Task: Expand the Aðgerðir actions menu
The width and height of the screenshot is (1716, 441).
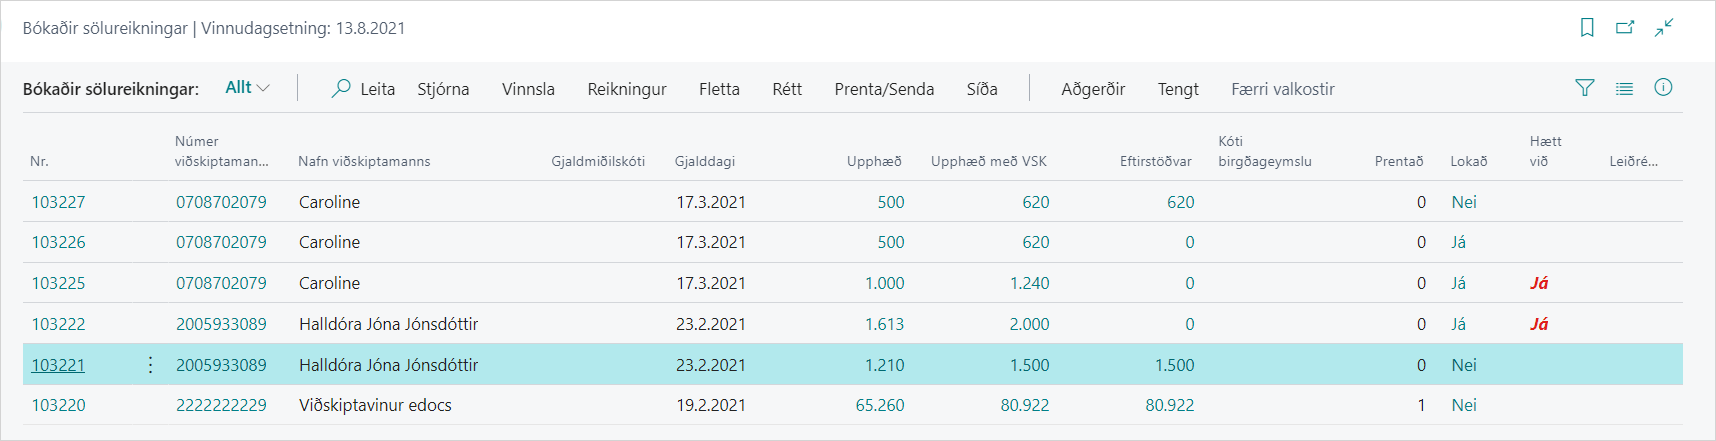Action: tap(1093, 89)
